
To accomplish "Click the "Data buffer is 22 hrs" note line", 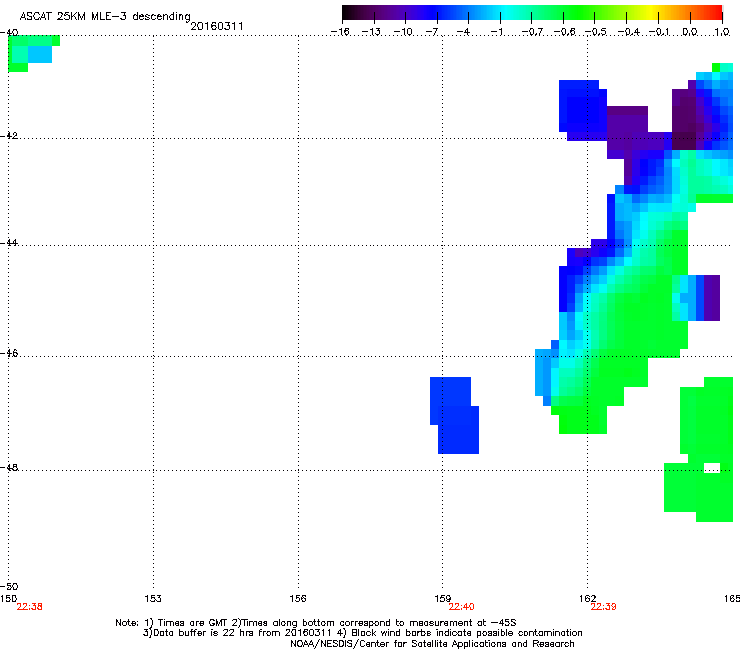I will point(363,633).
